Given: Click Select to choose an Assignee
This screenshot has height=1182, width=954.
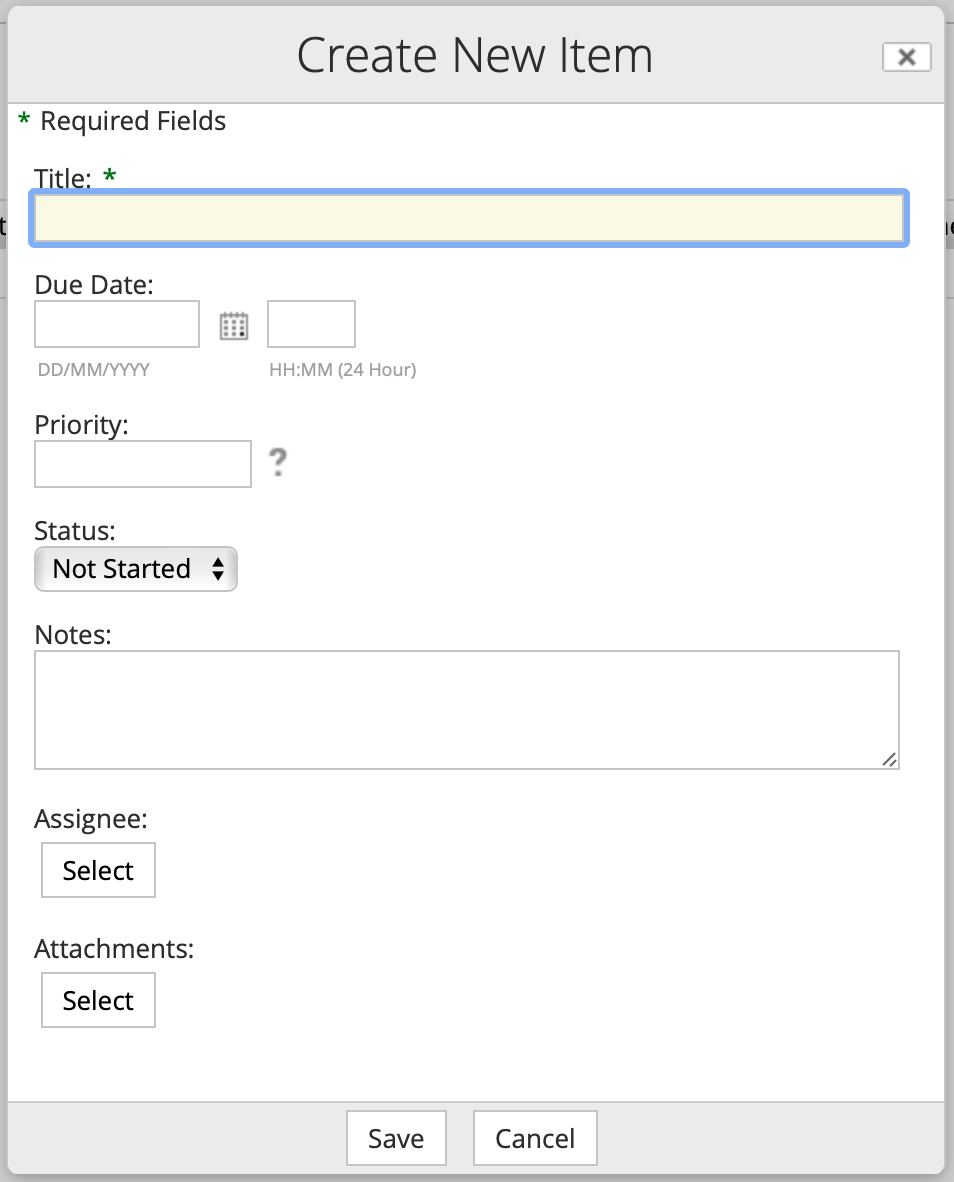Looking at the screenshot, I should (98, 870).
